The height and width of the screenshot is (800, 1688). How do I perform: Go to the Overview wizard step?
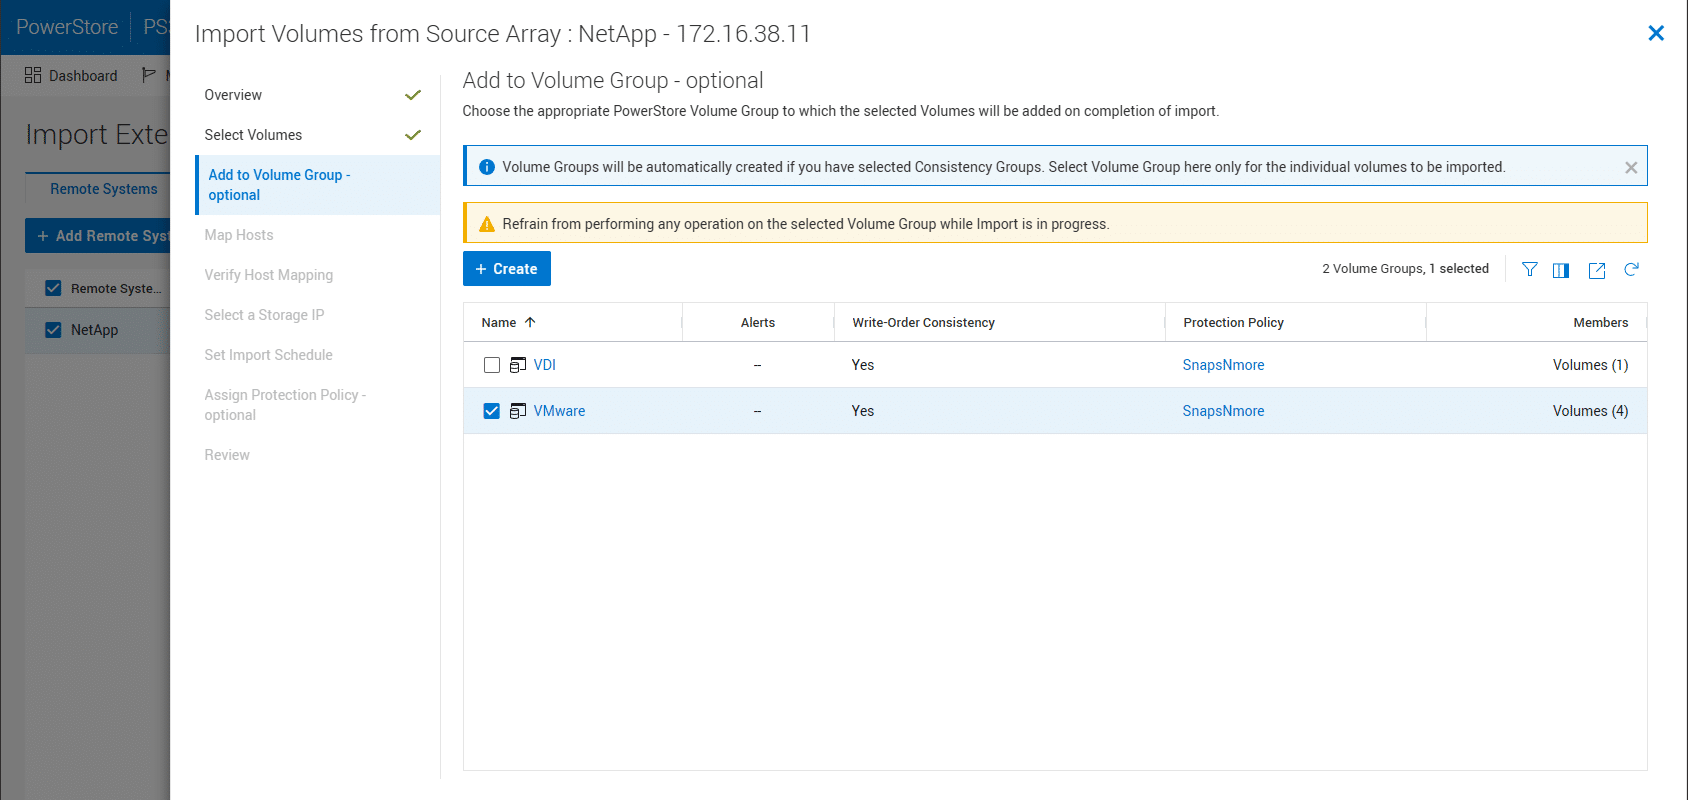[x=233, y=95]
